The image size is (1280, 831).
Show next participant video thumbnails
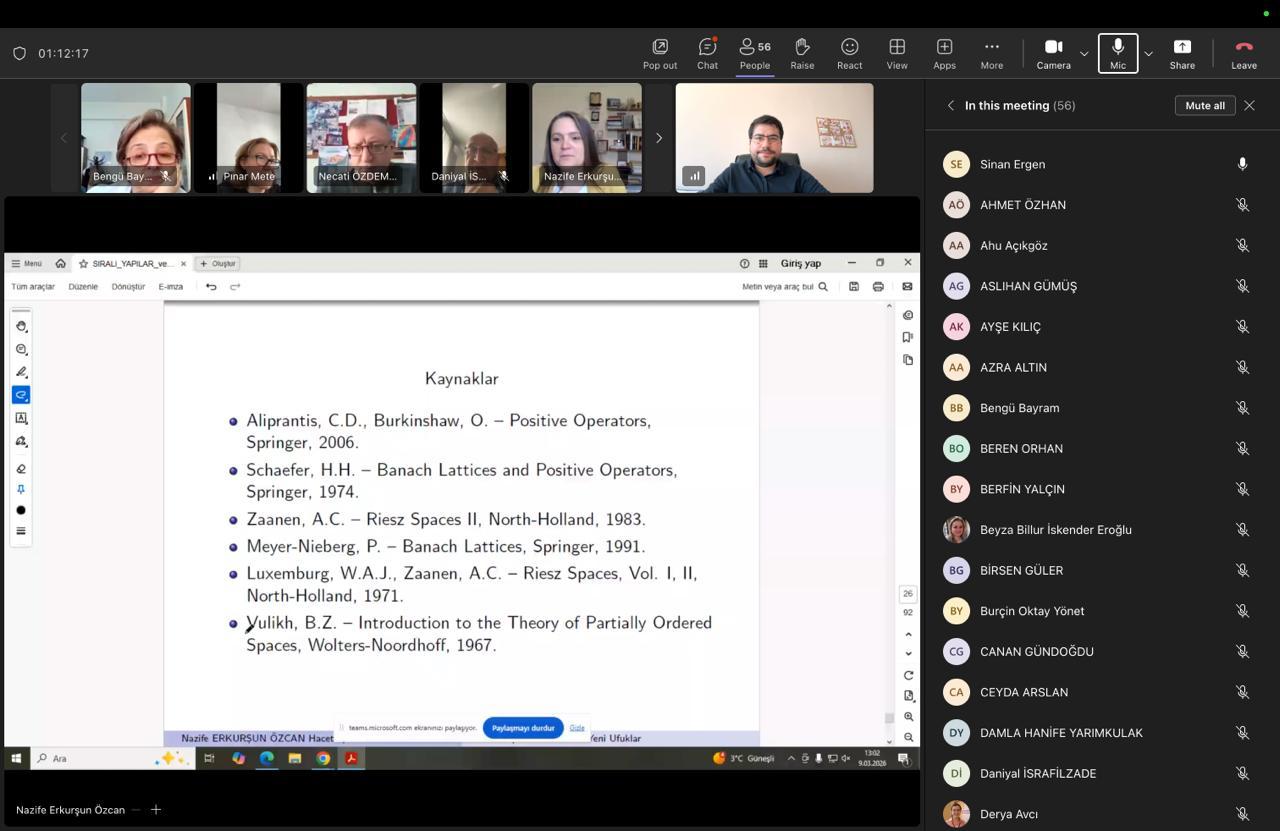coord(658,138)
